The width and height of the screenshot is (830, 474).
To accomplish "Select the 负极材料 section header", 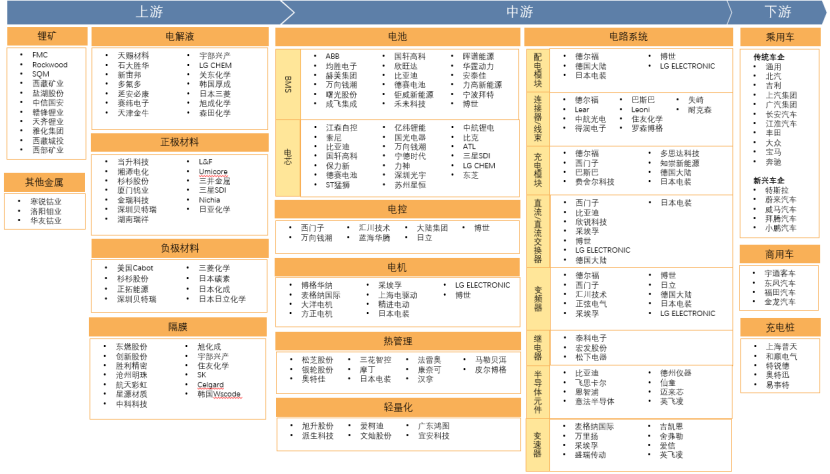I will (x=180, y=247).
